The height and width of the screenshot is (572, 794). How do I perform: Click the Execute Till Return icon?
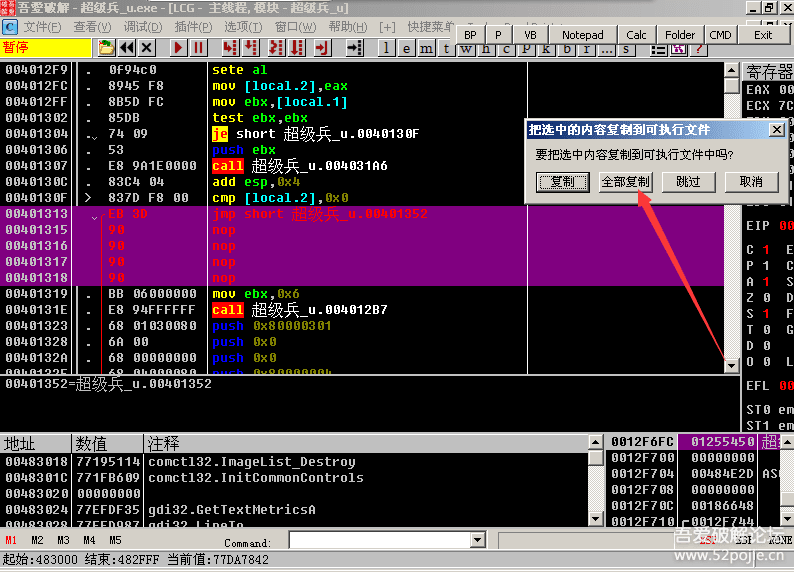[x=322, y=48]
